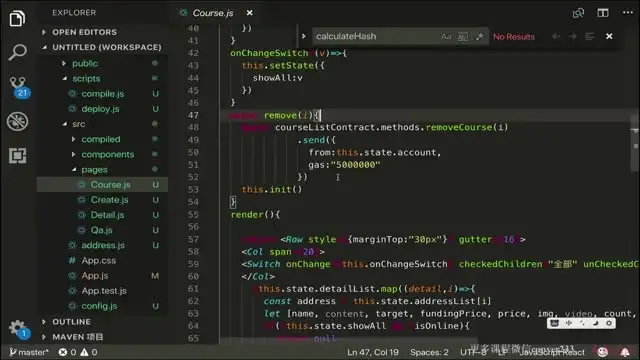Viewport: 640px width, 360px height.
Task: Expand the components folder
Action: [108, 154]
